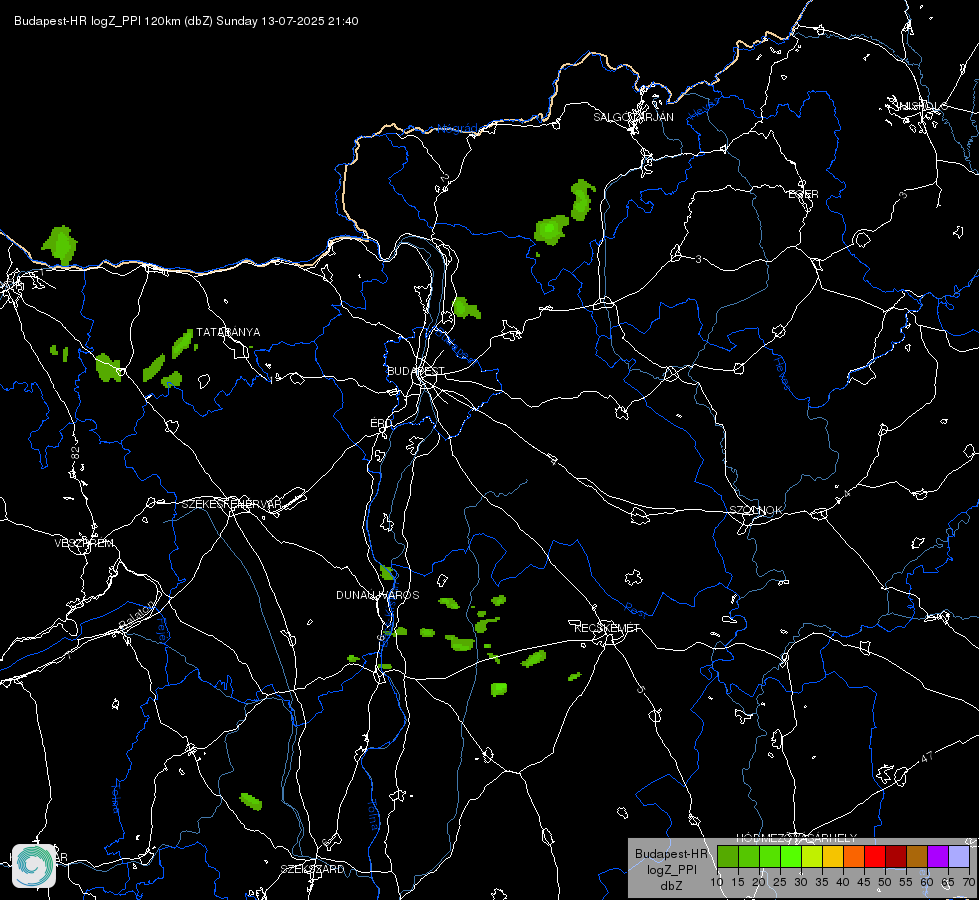
Task: Select the 50–55 dBZ dark red legend swatch
Action: coord(896,856)
